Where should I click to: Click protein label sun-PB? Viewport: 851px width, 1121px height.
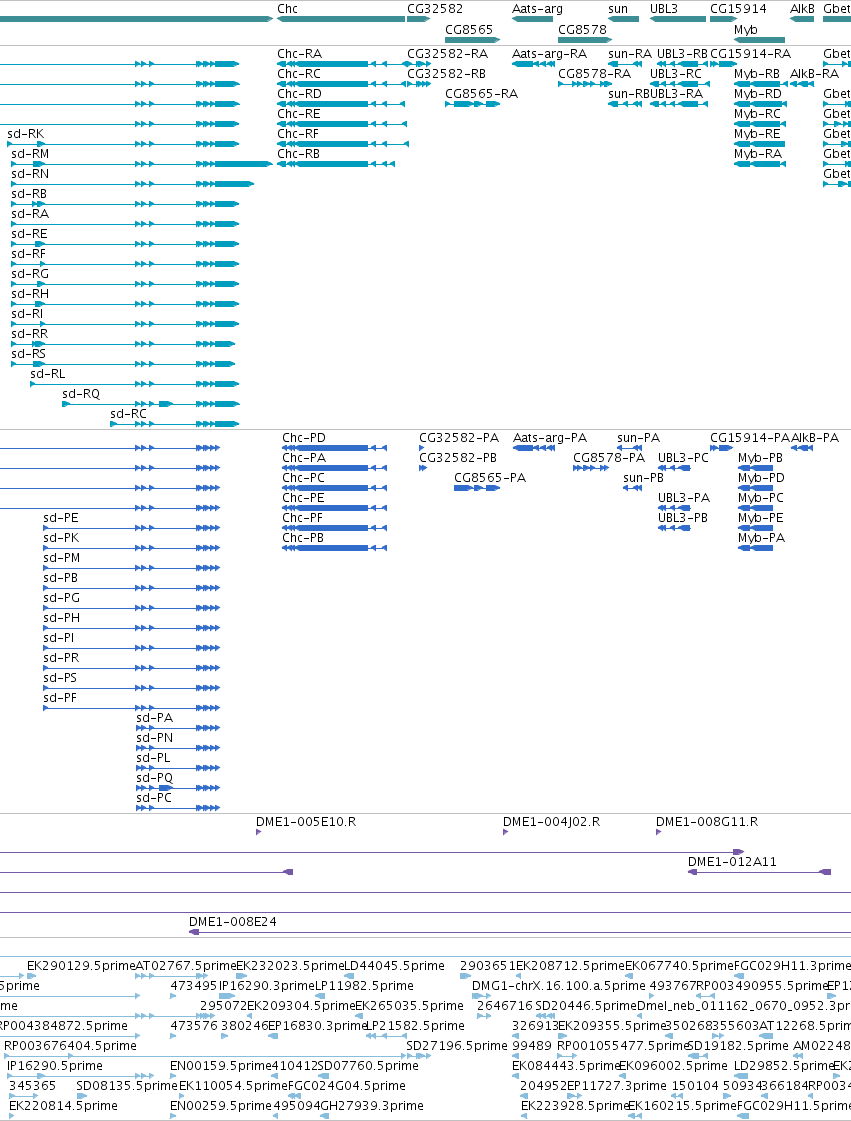(x=644, y=478)
